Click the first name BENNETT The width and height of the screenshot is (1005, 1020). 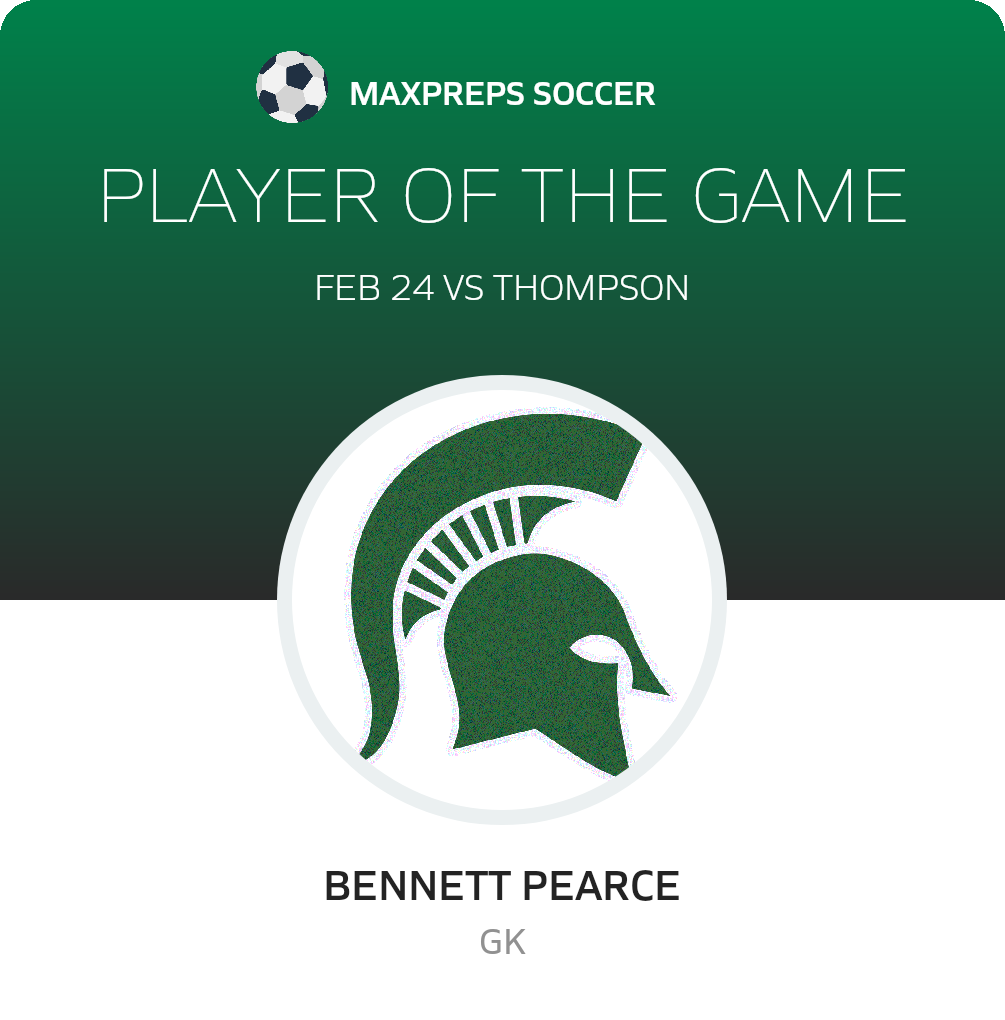click(417, 886)
